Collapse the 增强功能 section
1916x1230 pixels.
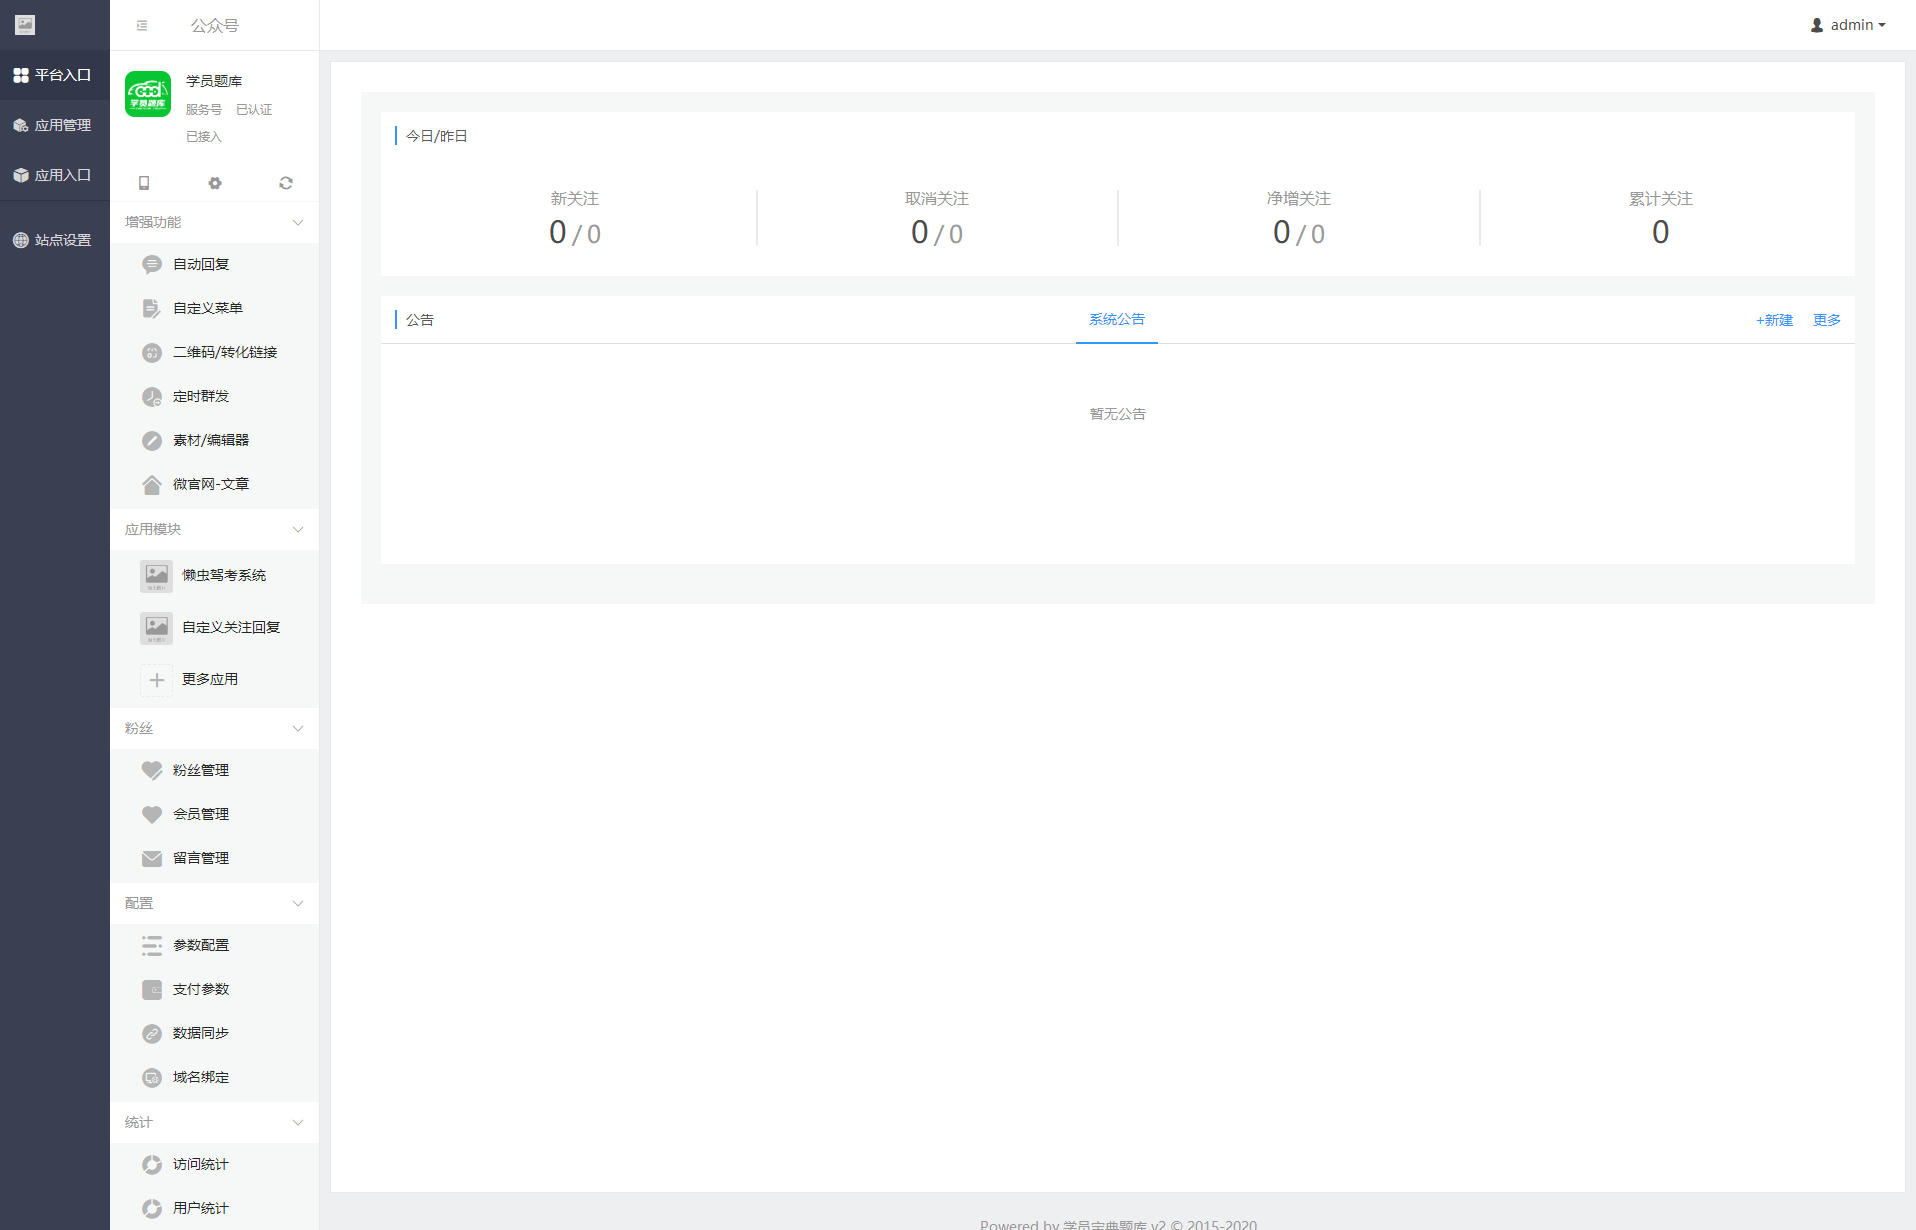(x=298, y=222)
